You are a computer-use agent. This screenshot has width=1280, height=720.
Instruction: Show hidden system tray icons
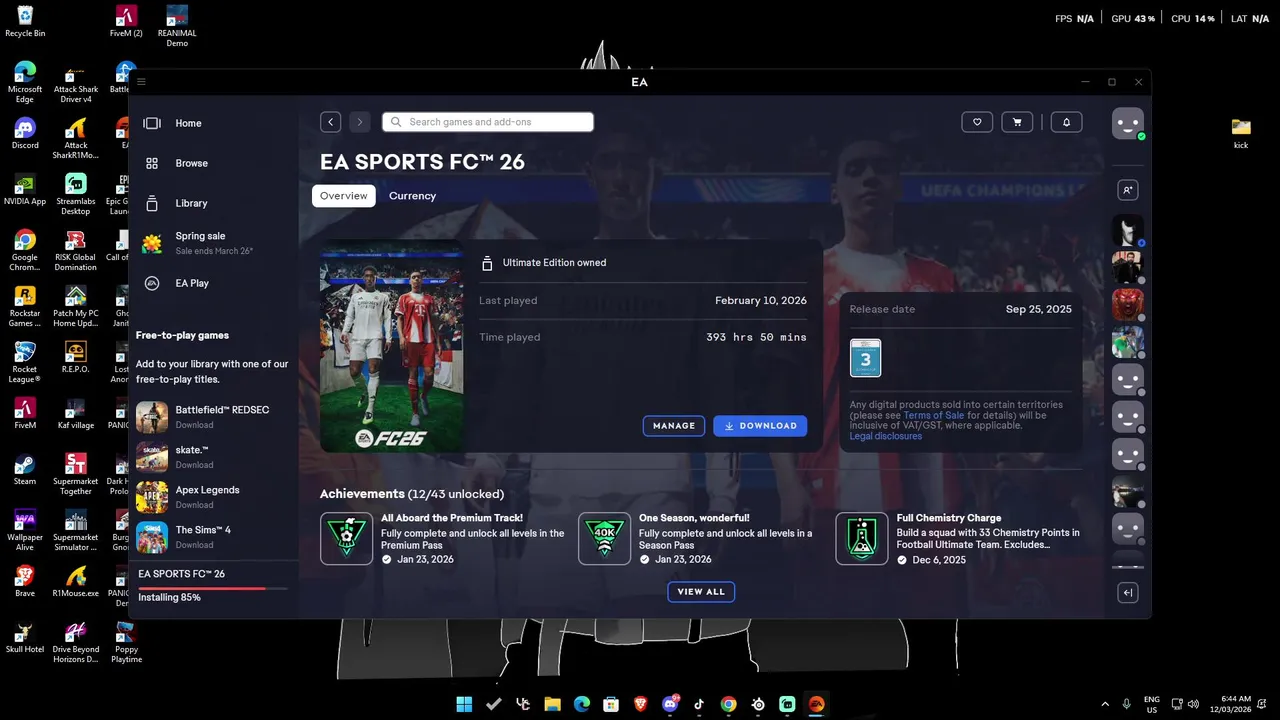coord(1105,704)
